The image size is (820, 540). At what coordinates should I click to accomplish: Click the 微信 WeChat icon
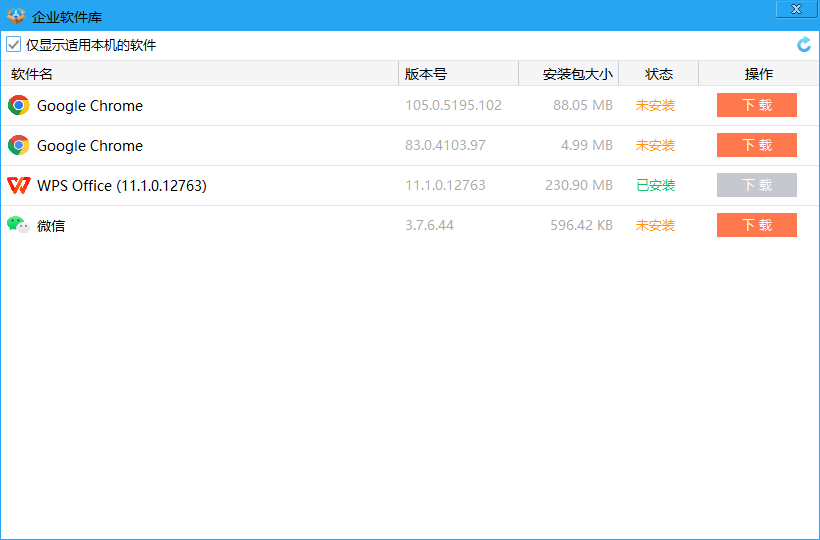point(19,225)
